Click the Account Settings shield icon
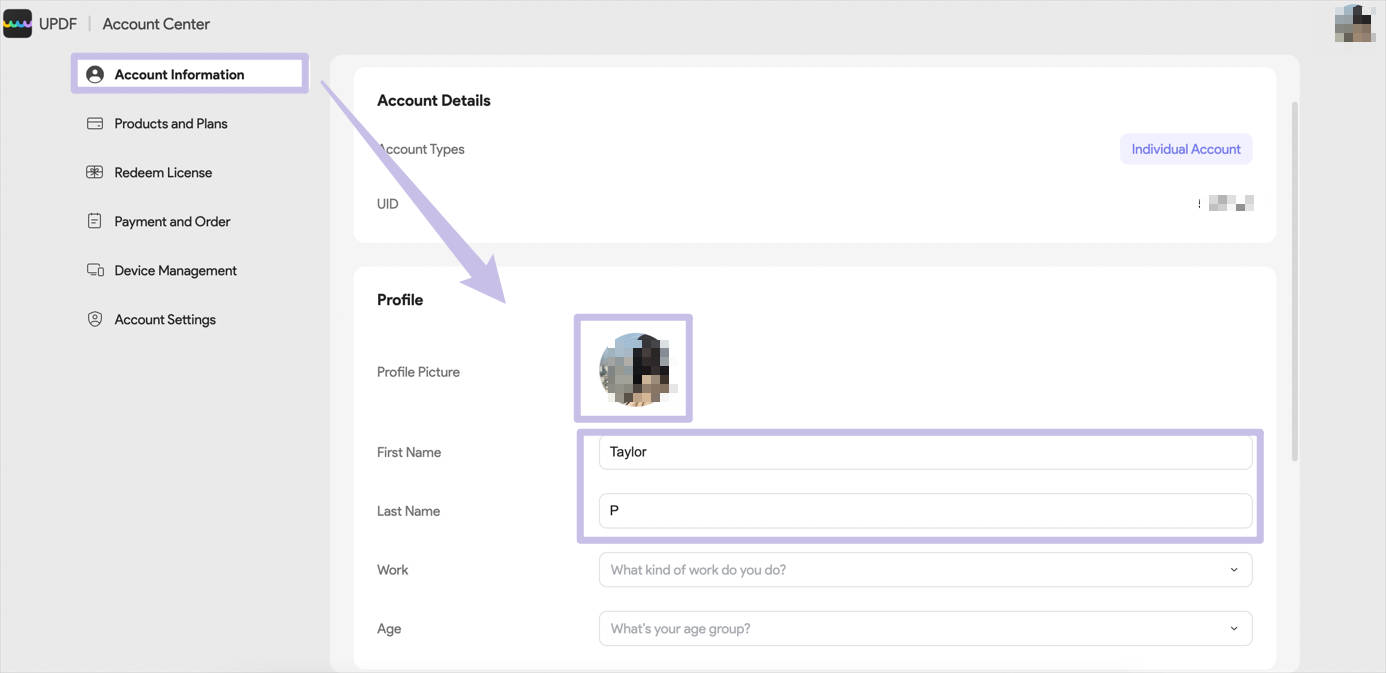Screen dimensions: 1386x673 95,319
